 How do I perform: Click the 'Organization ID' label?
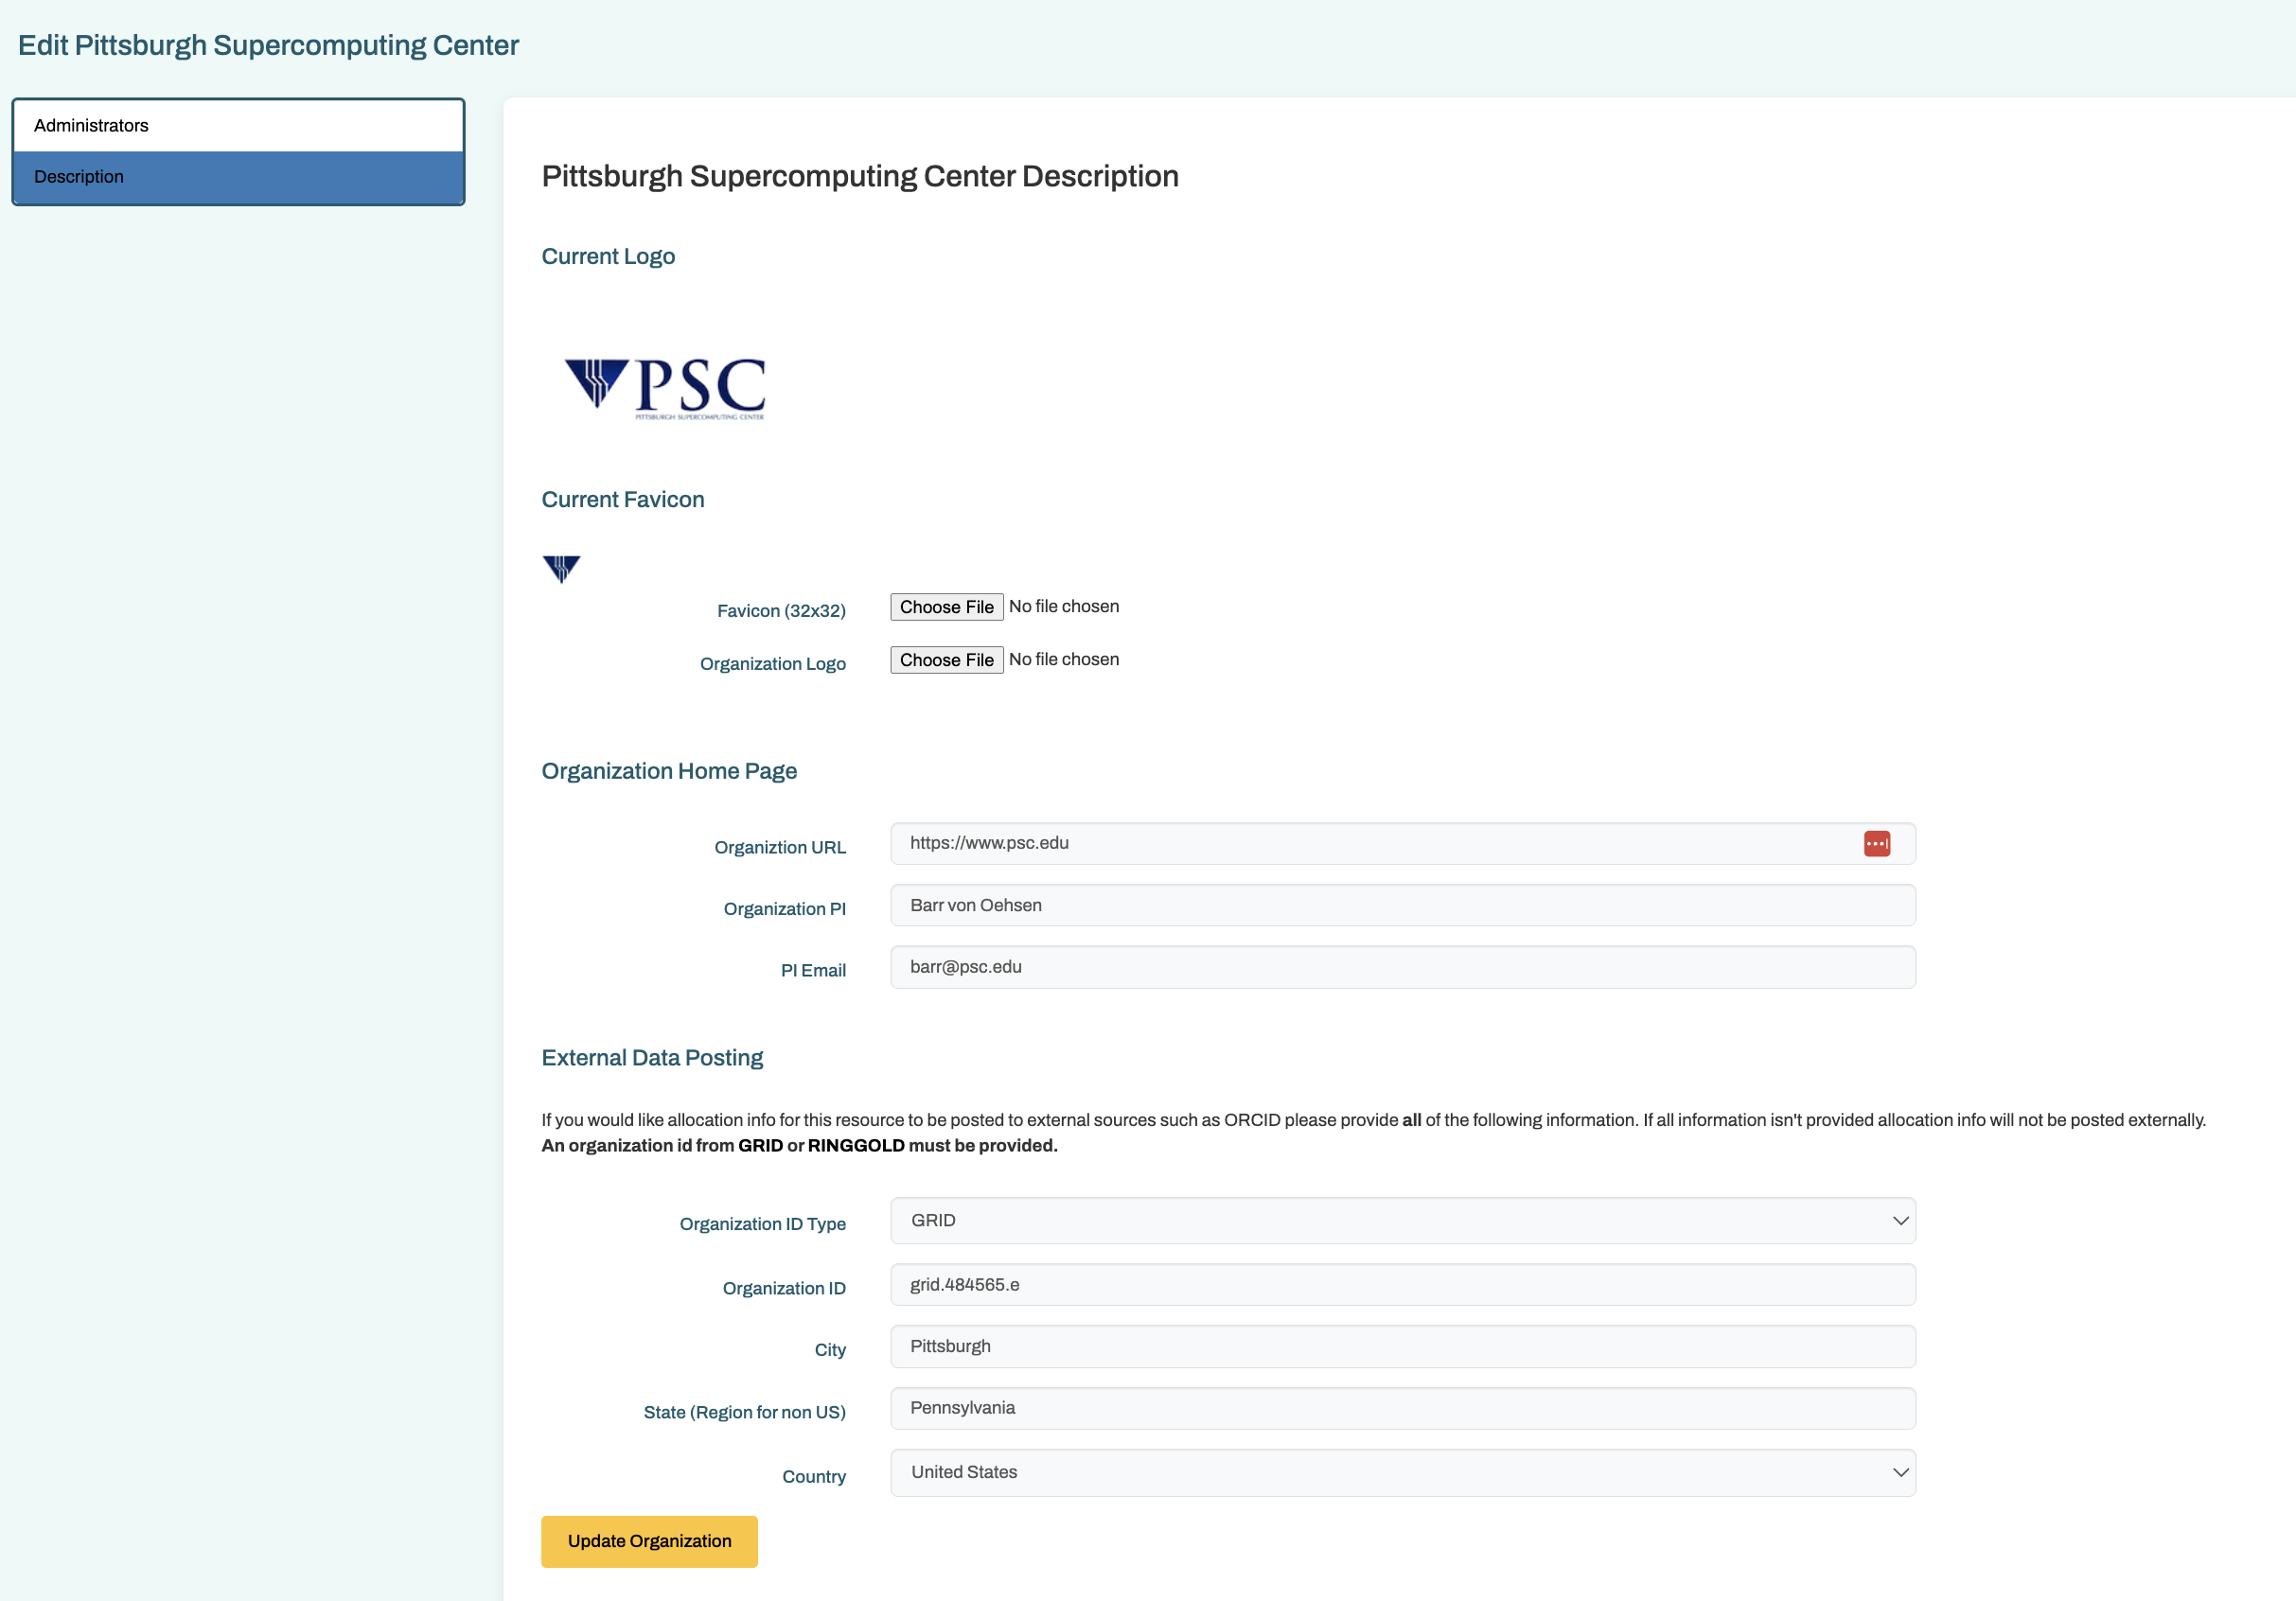click(784, 1289)
